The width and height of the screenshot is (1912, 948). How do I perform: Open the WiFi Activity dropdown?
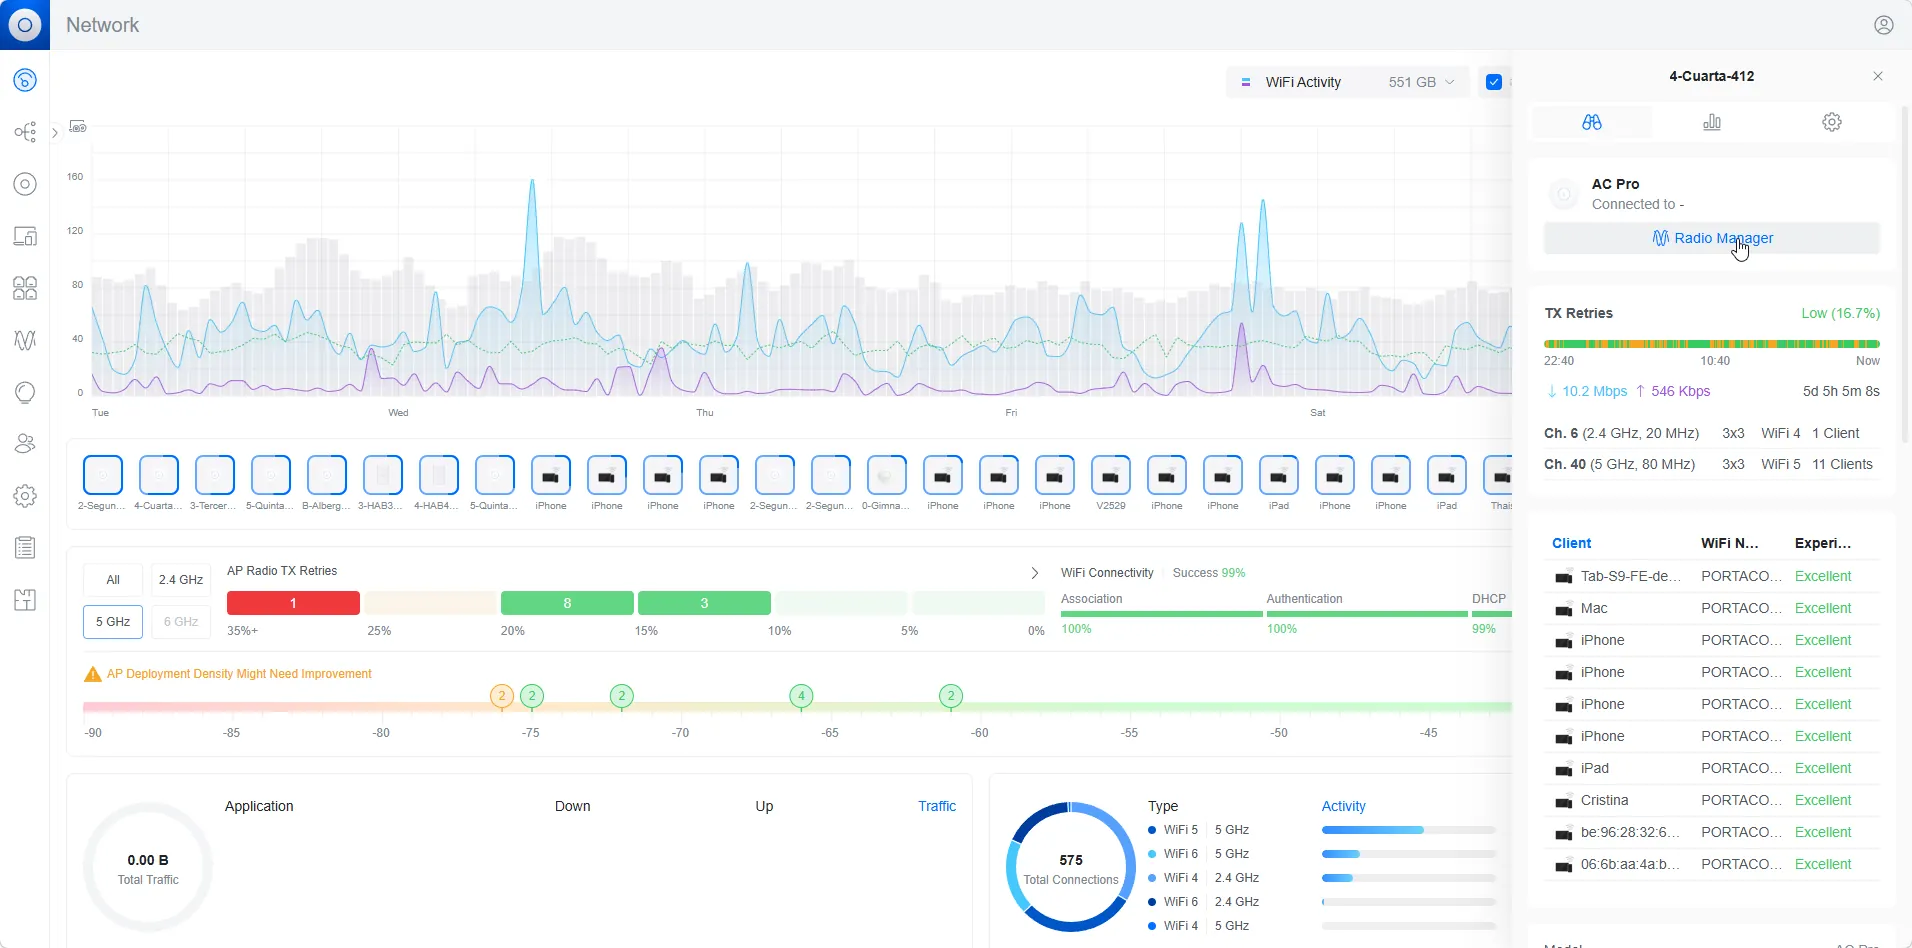pos(1347,82)
